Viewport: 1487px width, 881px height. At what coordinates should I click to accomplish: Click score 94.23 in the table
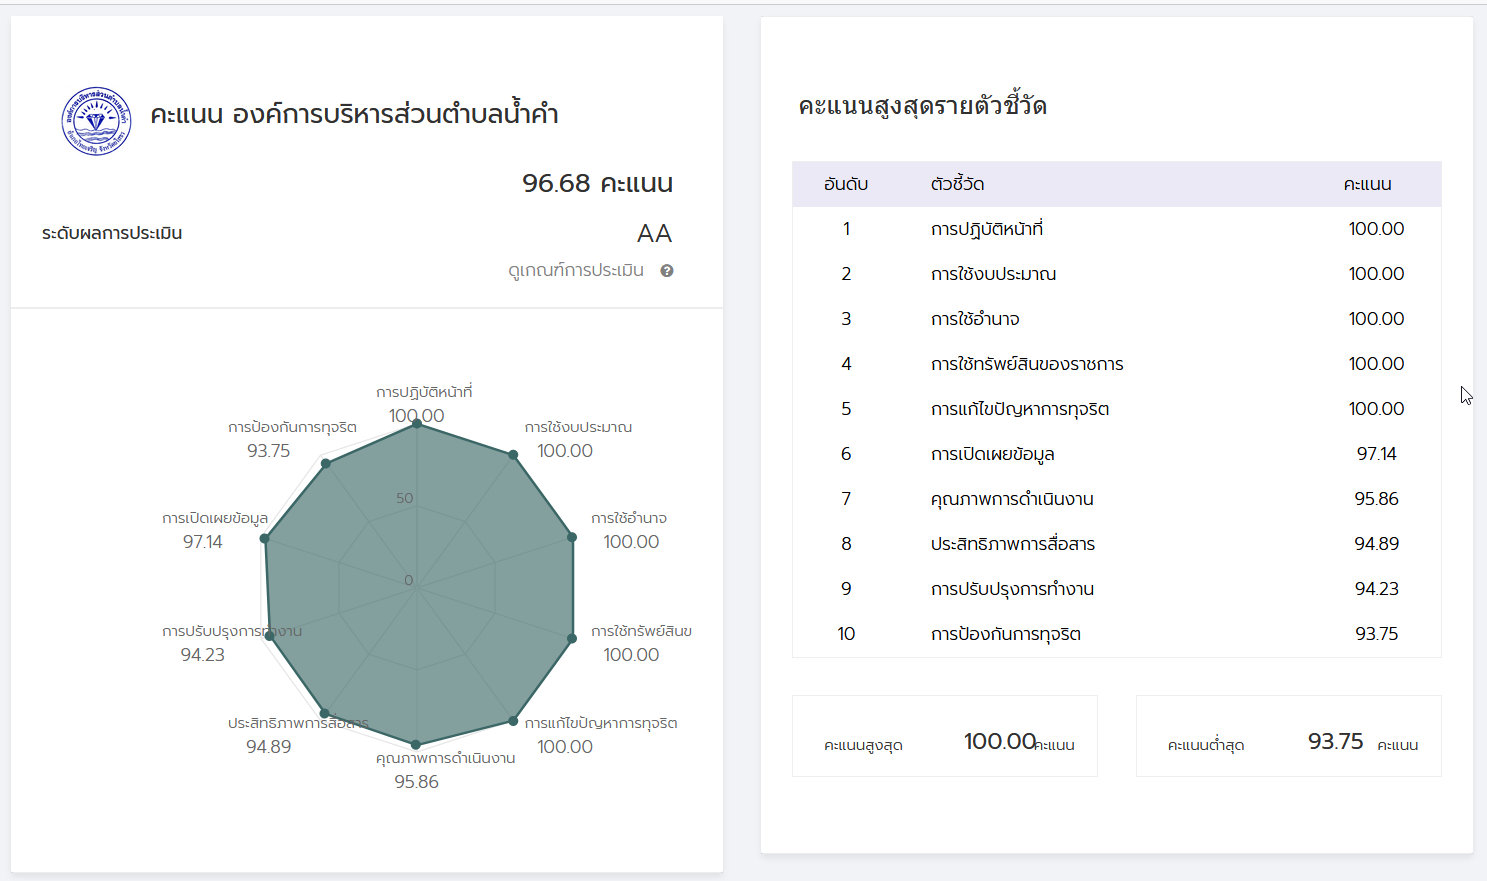[1376, 589]
